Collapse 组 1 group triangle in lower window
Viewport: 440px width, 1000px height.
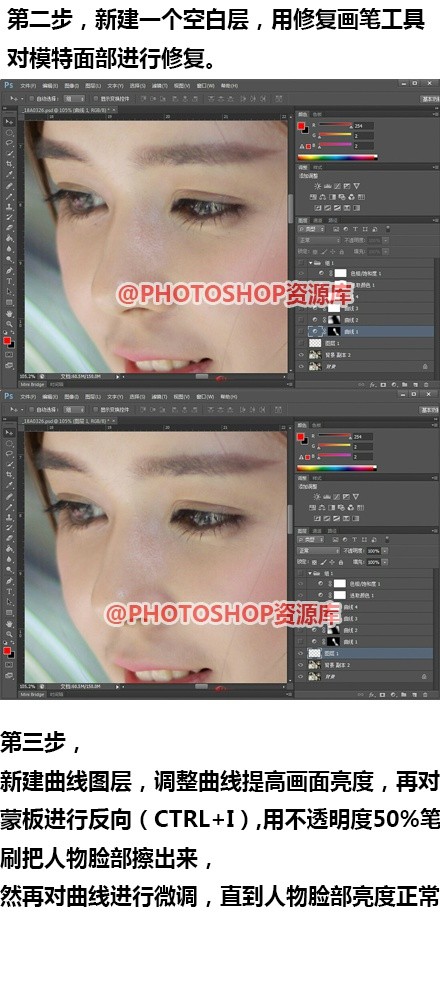(x=309, y=573)
